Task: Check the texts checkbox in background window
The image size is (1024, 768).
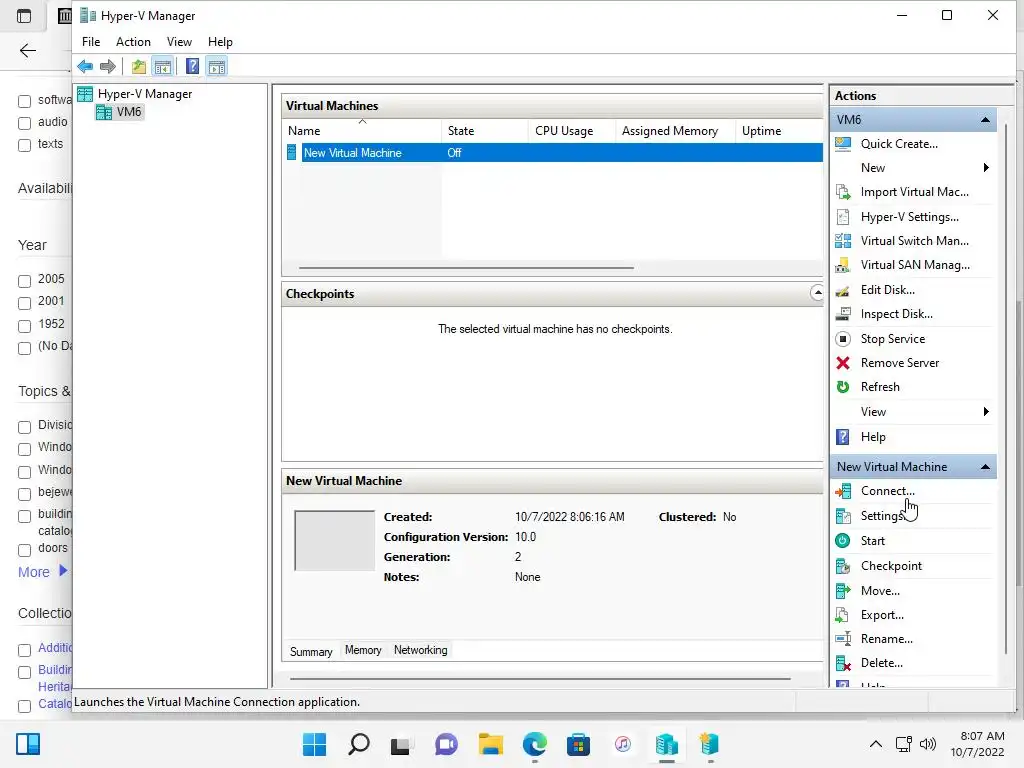Action: (x=24, y=146)
